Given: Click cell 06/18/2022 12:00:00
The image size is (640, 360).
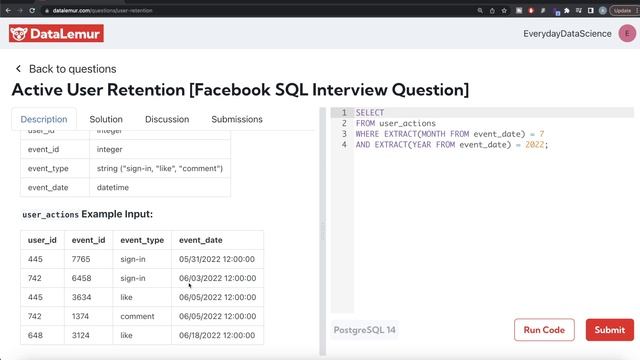Looking at the screenshot, I should tap(217, 336).
